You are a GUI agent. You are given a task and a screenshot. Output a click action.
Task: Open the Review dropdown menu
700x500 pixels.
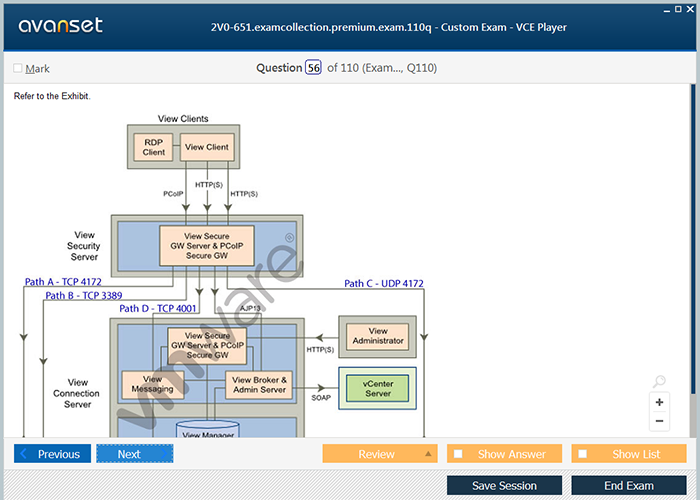pyautogui.click(x=380, y=454)
